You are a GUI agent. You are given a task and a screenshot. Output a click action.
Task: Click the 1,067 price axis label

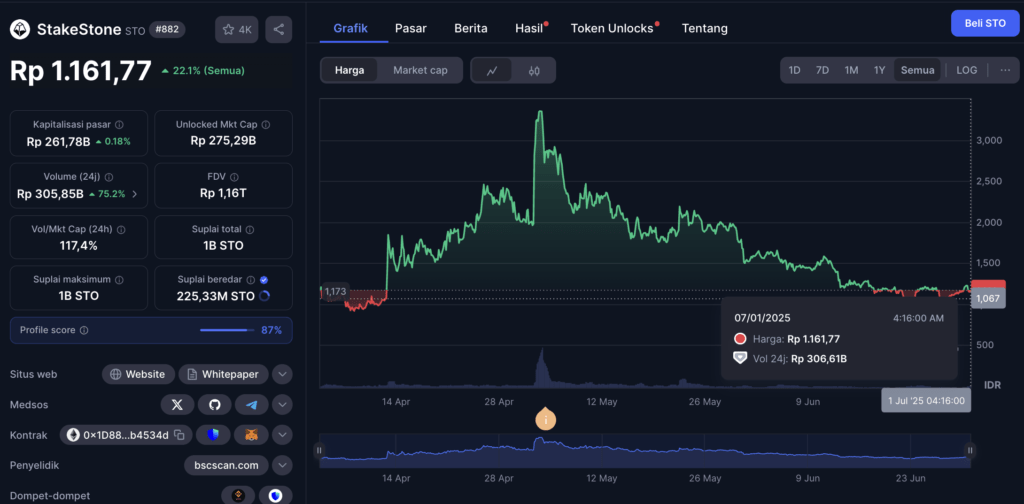pyautogui.click(x=988, y=299)
